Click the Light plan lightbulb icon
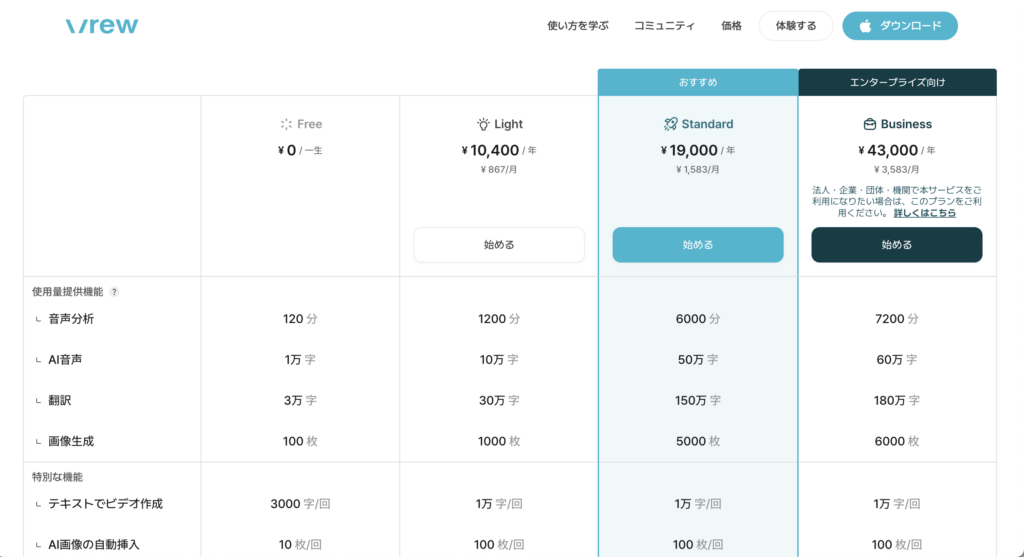 [483, 124]
